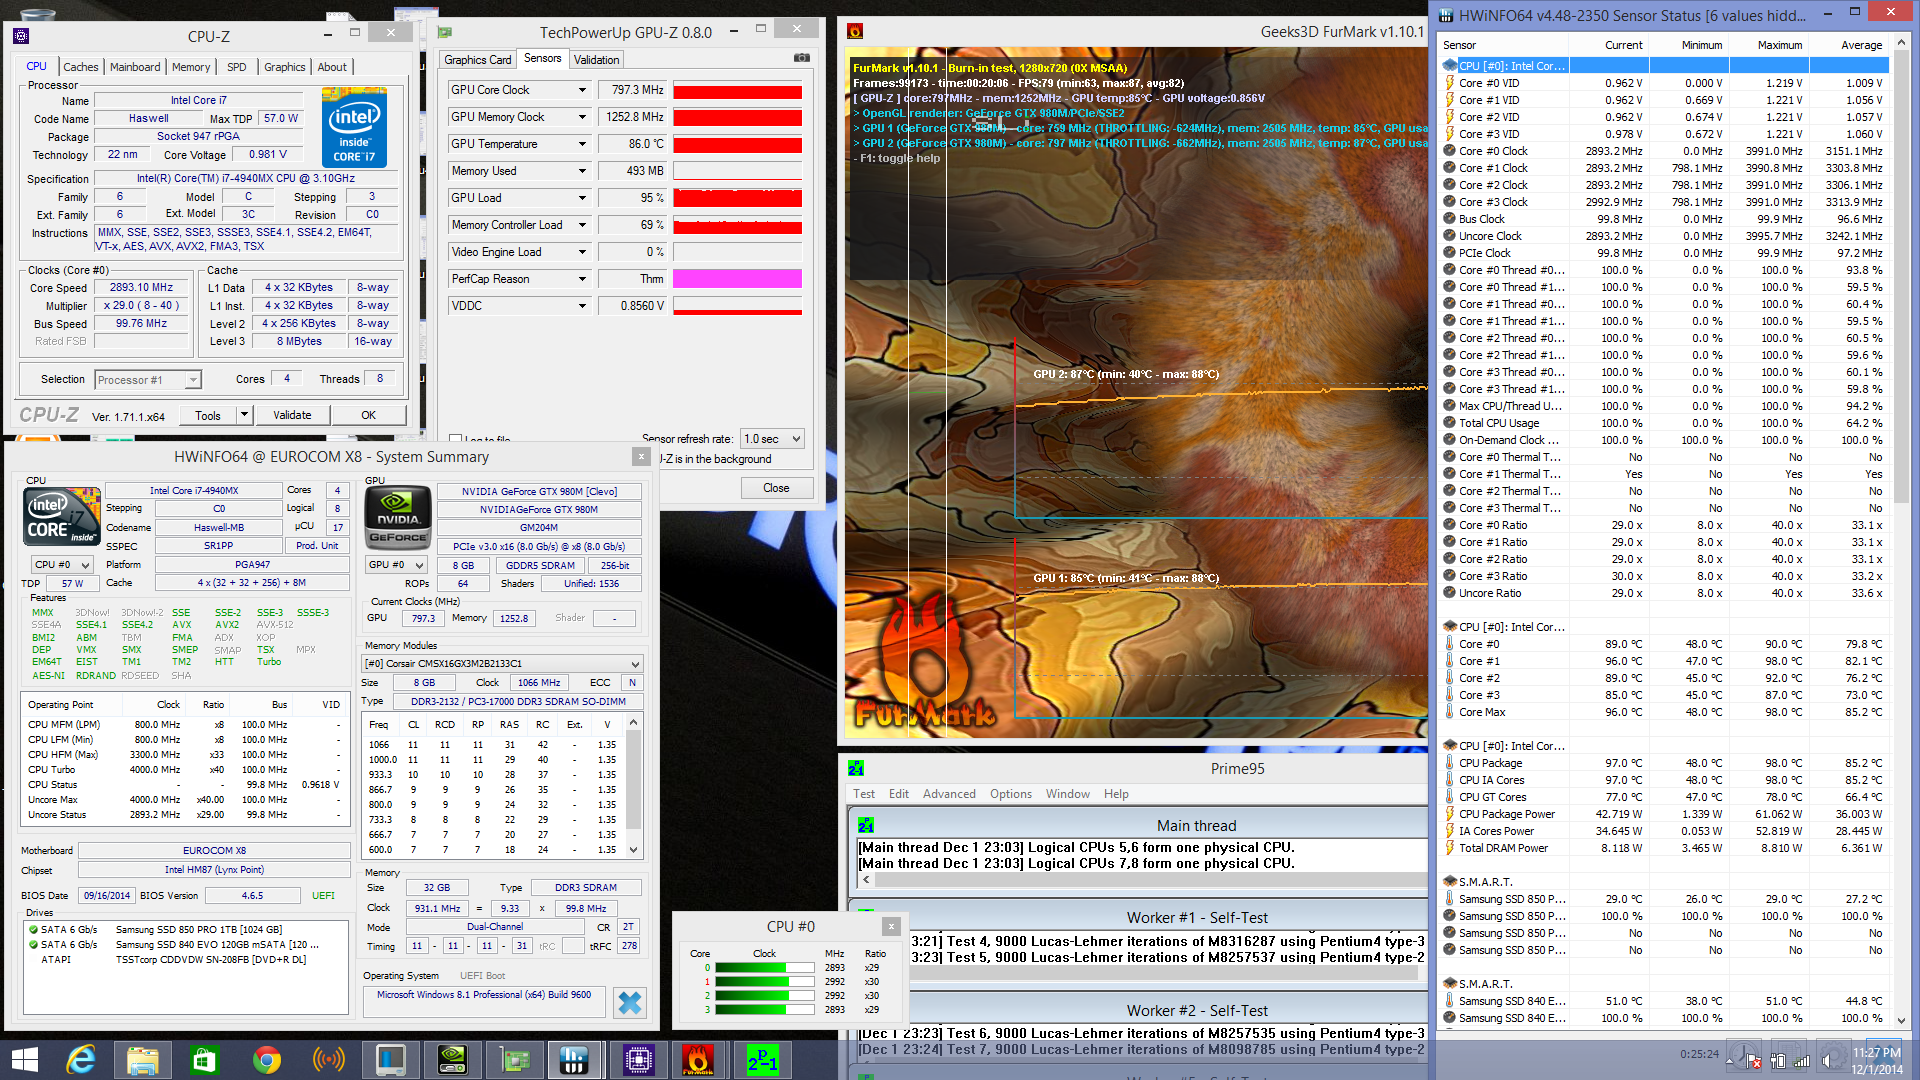Open the CPU-Z Tools dropdown arrow
The height and width of the screenshot is (1080, 1920).
coord(243,415)
